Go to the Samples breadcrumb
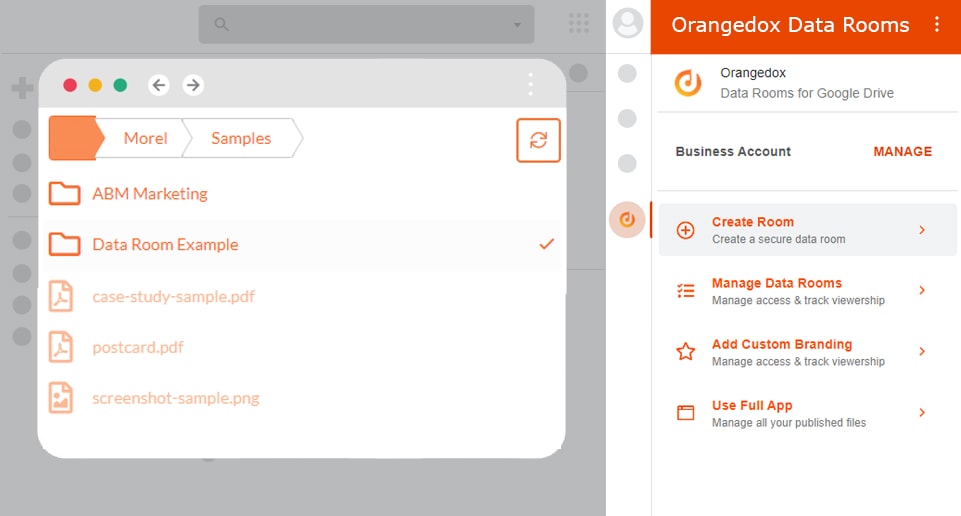Image resolution: width=961 pixels, height=516 pixels. (241, 138)
